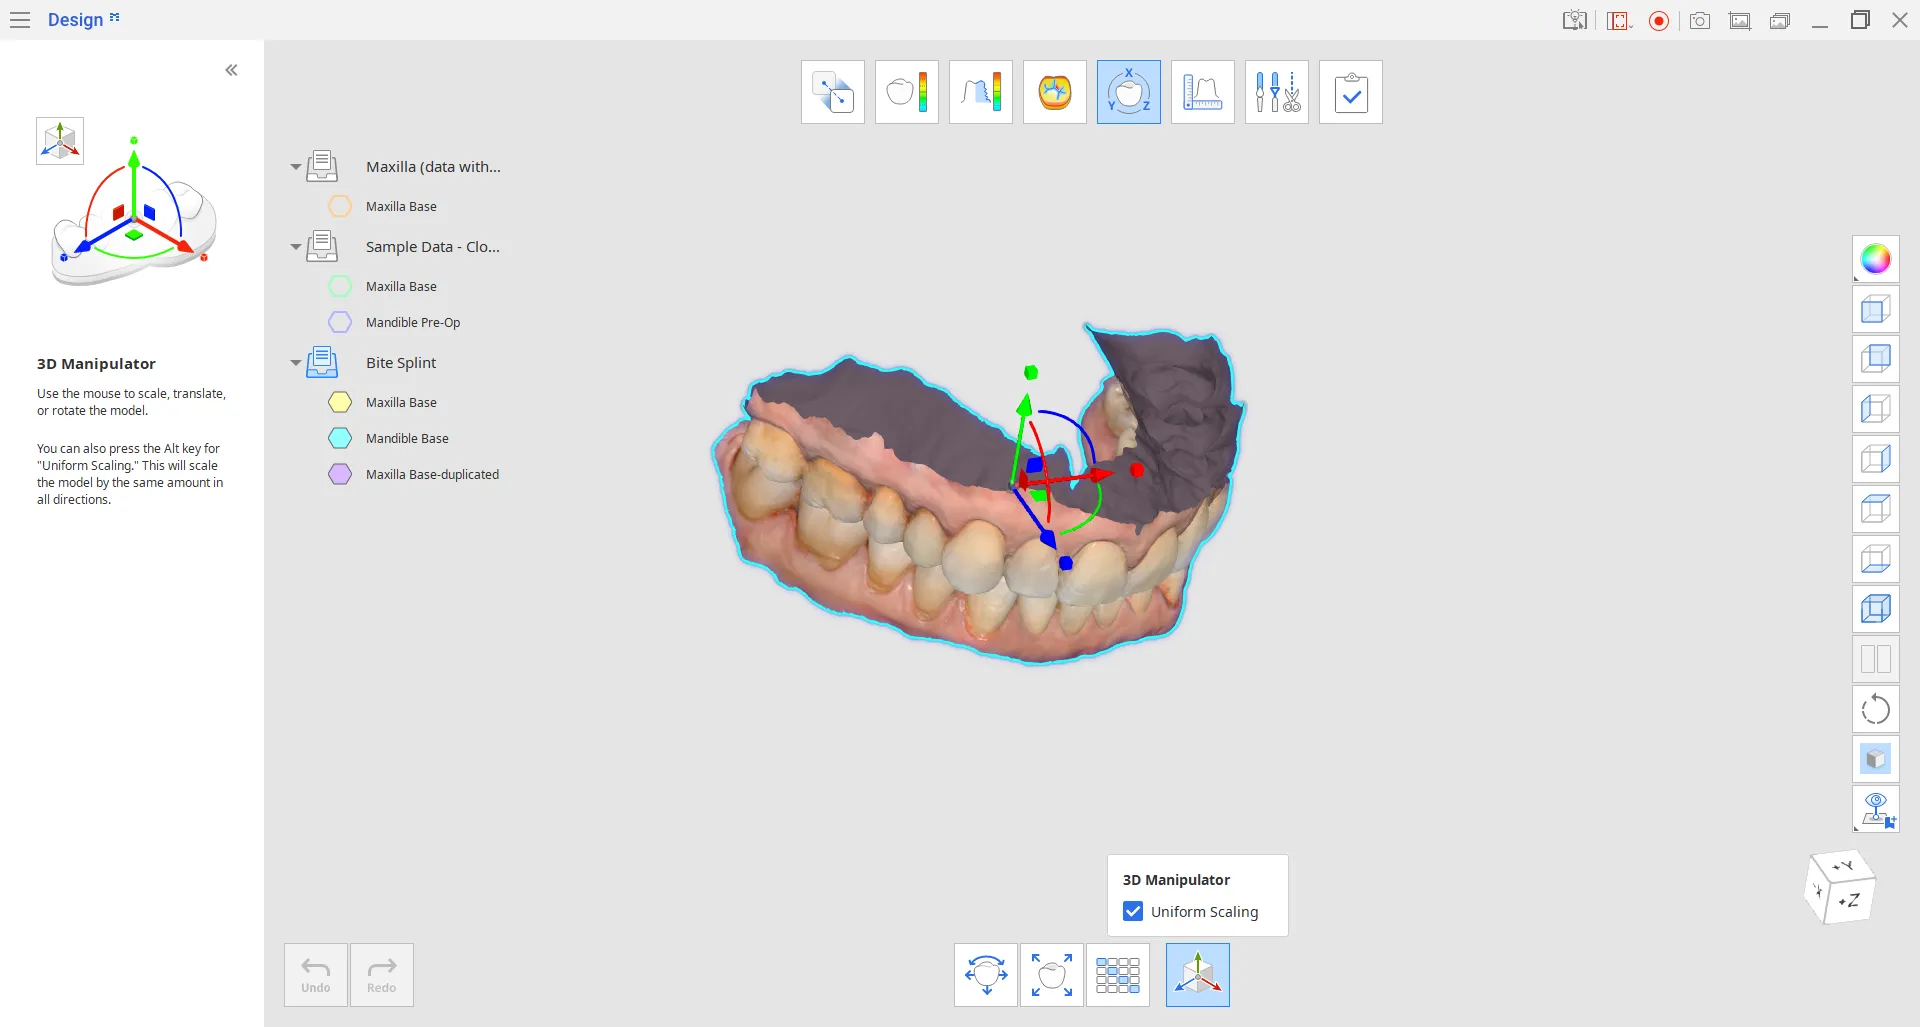Open the grid view icon at bottom

click(1117, 975)
